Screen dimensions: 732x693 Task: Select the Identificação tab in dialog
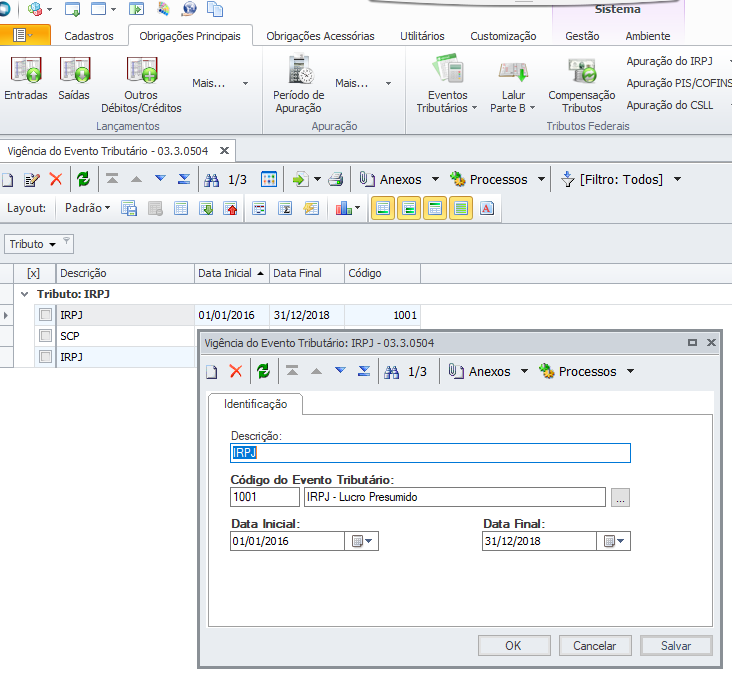click(x=255, y=404)
